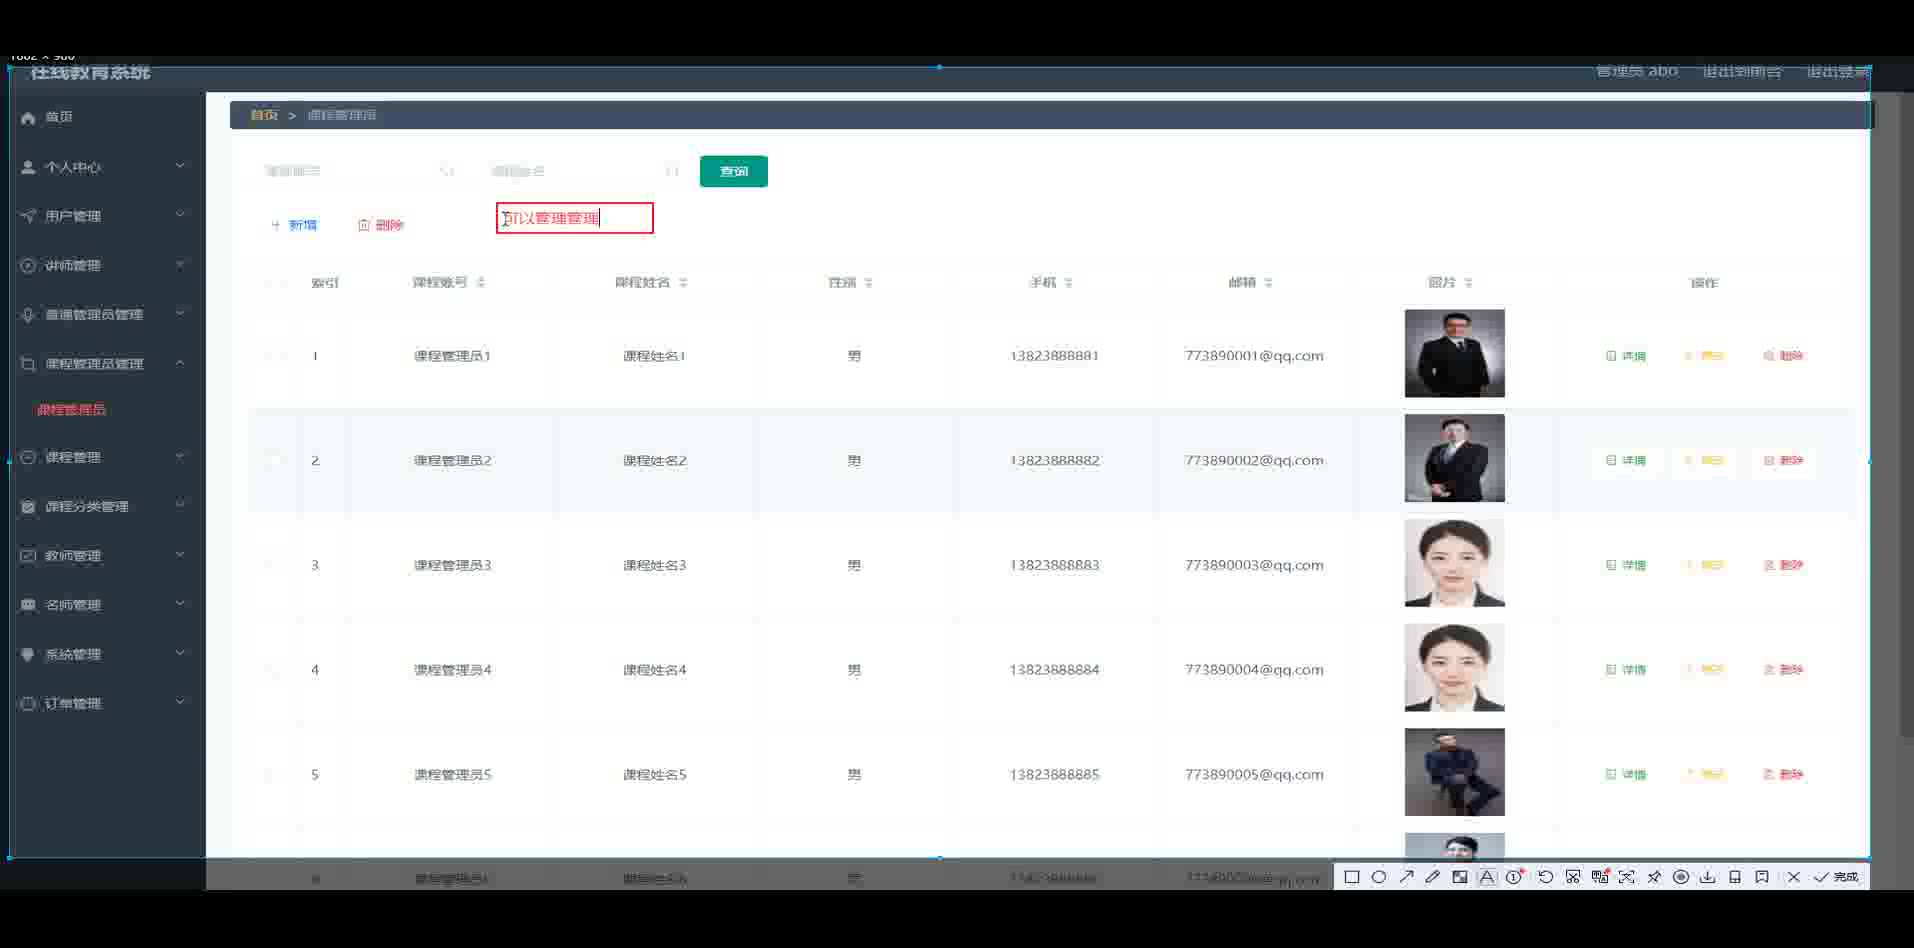Click the send-to-phone icon
1914x948 pixels.
pos(1735,877)
